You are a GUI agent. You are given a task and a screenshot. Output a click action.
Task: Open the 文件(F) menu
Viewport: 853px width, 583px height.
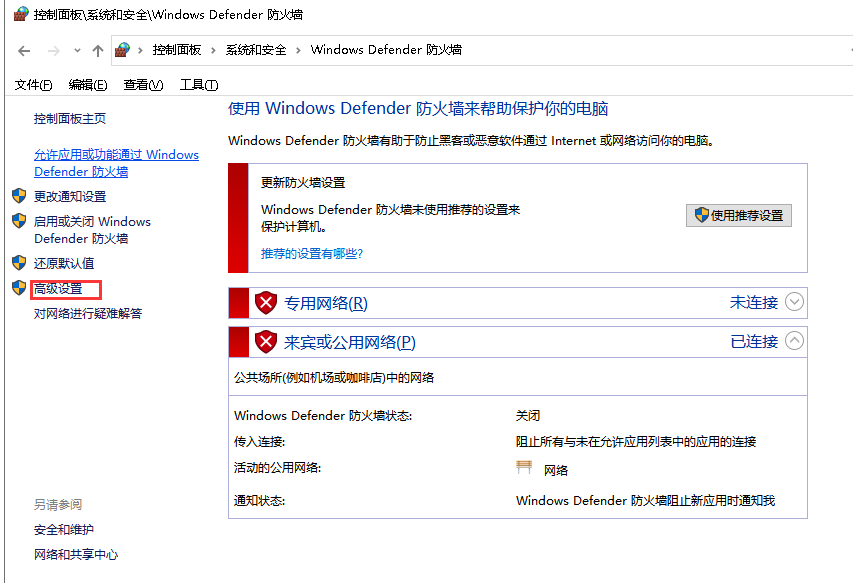[33, 85]
